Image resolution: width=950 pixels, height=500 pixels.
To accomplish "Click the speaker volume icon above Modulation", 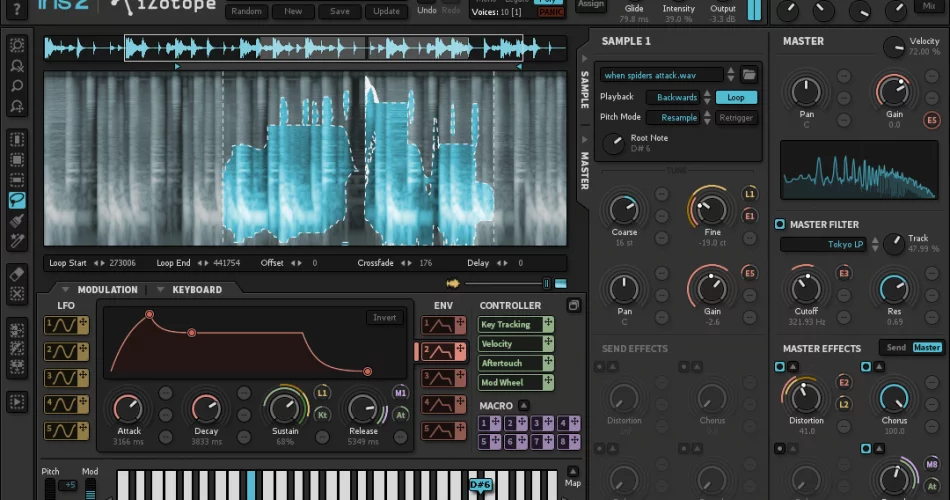I will coord(453,283).
